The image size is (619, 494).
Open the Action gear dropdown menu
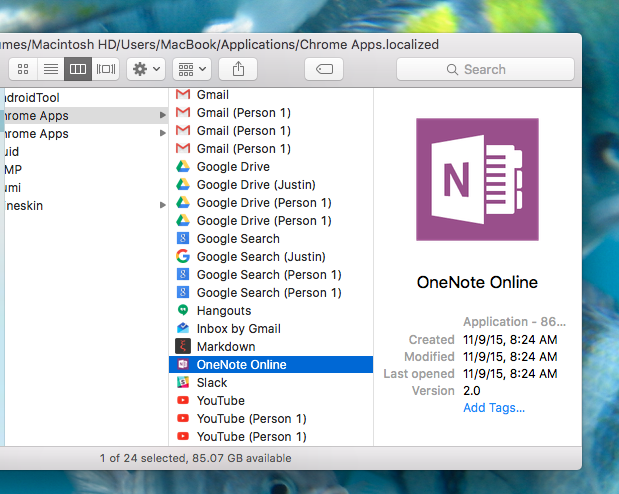tap(147, 69)
